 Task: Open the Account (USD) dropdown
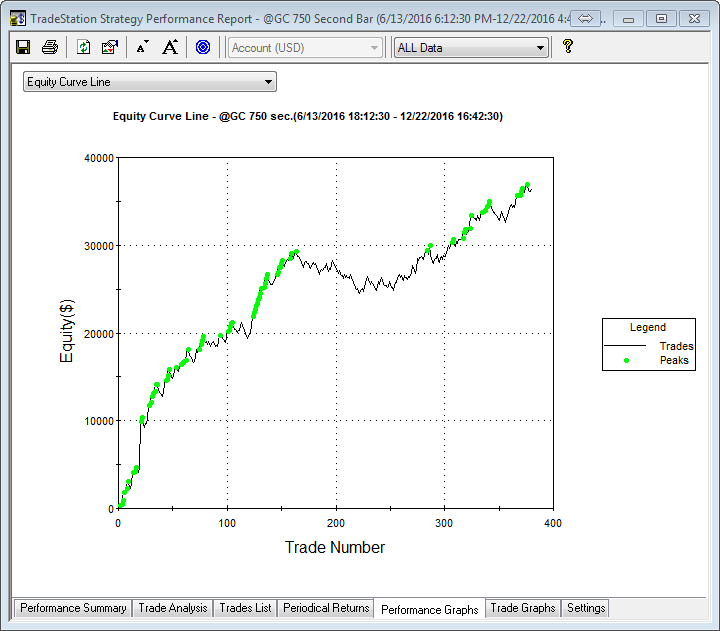click(305, 48)
